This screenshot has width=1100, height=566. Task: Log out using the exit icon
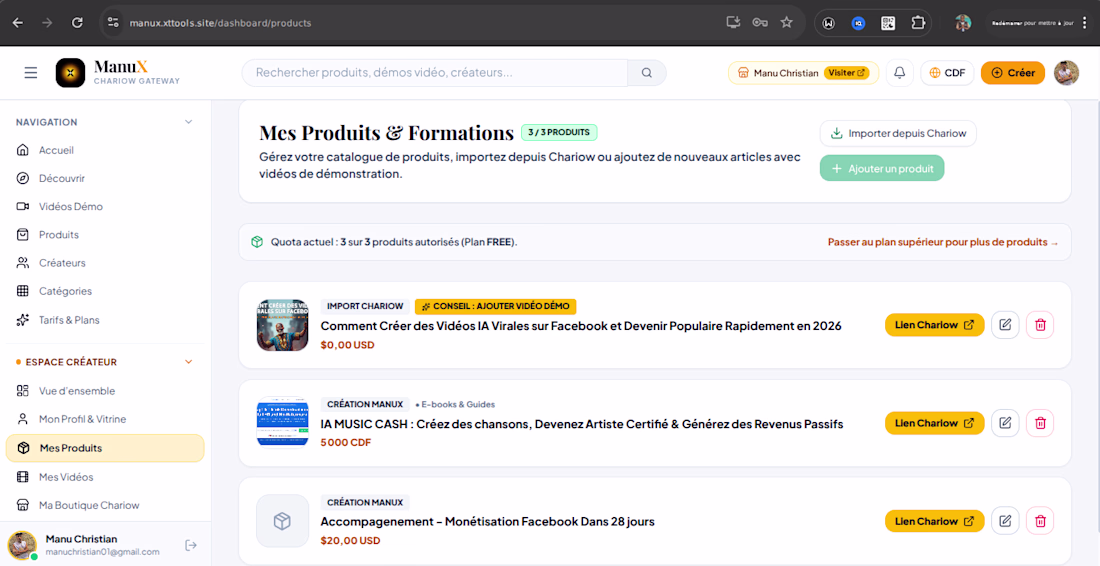tap(190, 545)
